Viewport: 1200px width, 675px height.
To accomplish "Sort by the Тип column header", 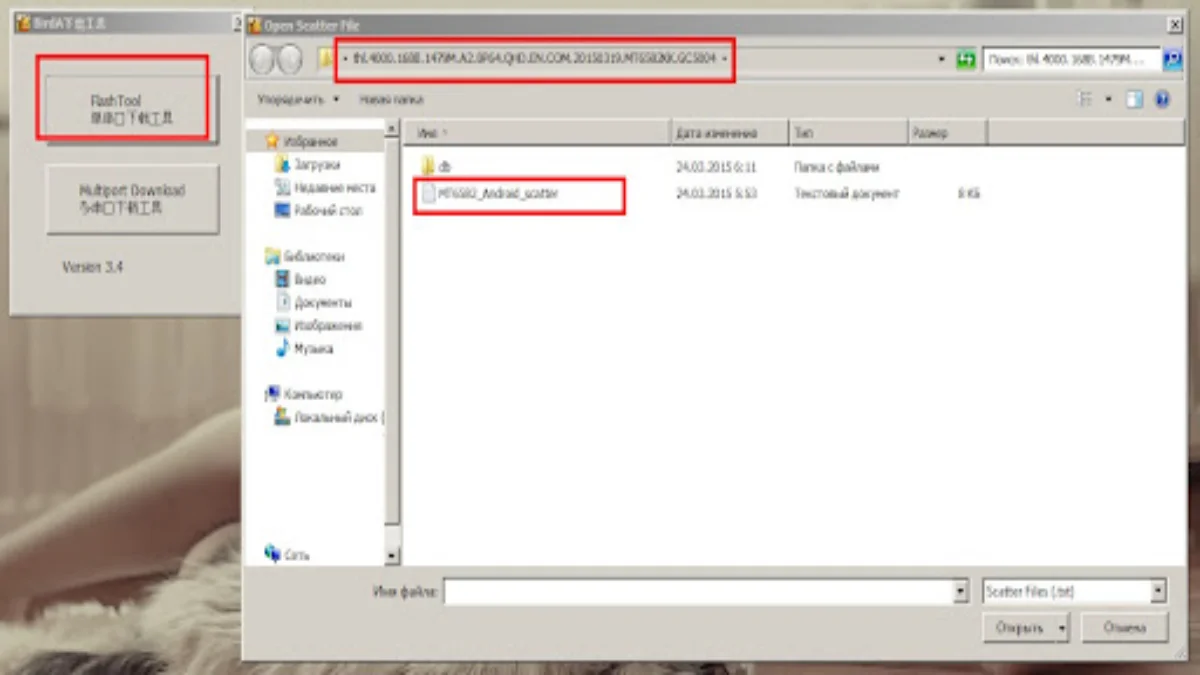I will [847, 132].
